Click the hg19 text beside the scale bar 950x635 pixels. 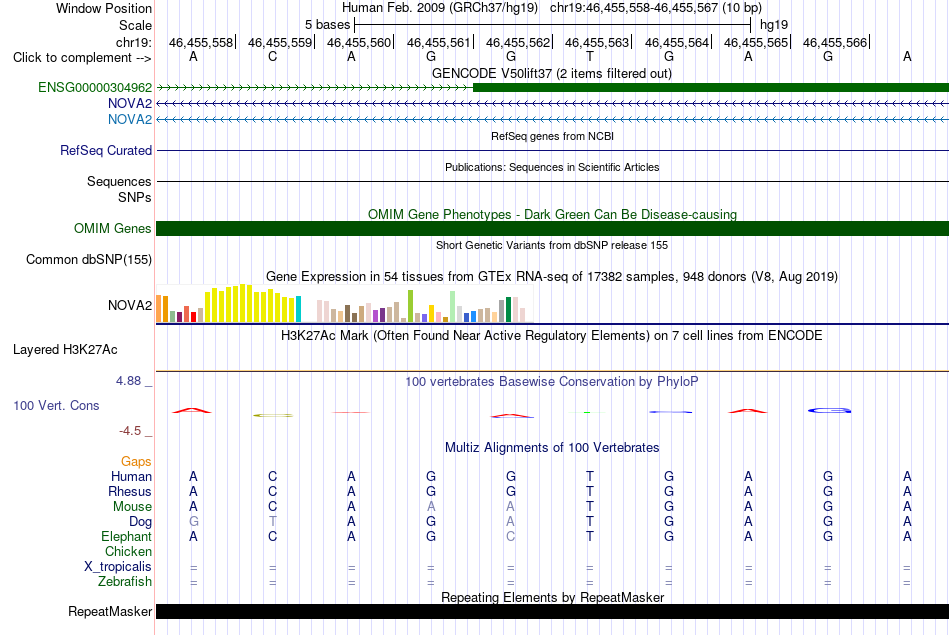point(774,25)
